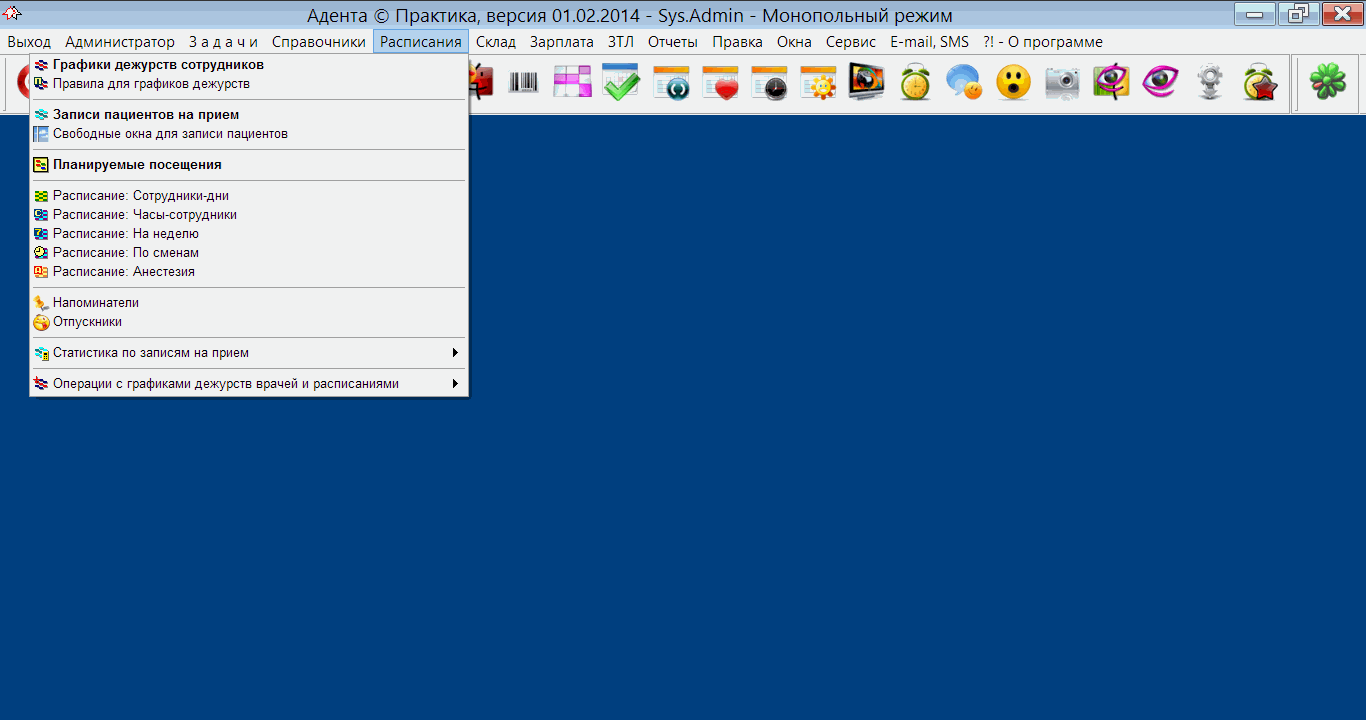1366x720 pixels.
Task: Choose Записи пациентов на прием
Action: (146, 115)
